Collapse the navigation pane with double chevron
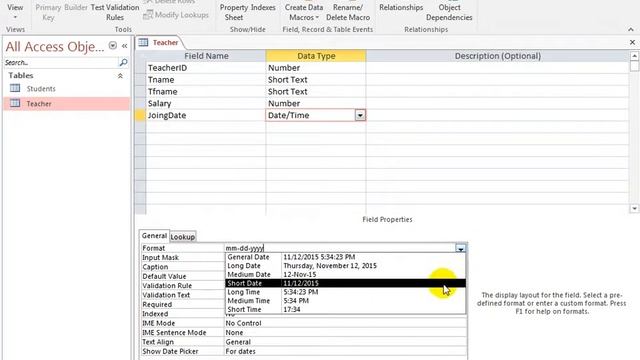Image resolution: width=640 pixels, height=360 pixels. click(124, 46)
